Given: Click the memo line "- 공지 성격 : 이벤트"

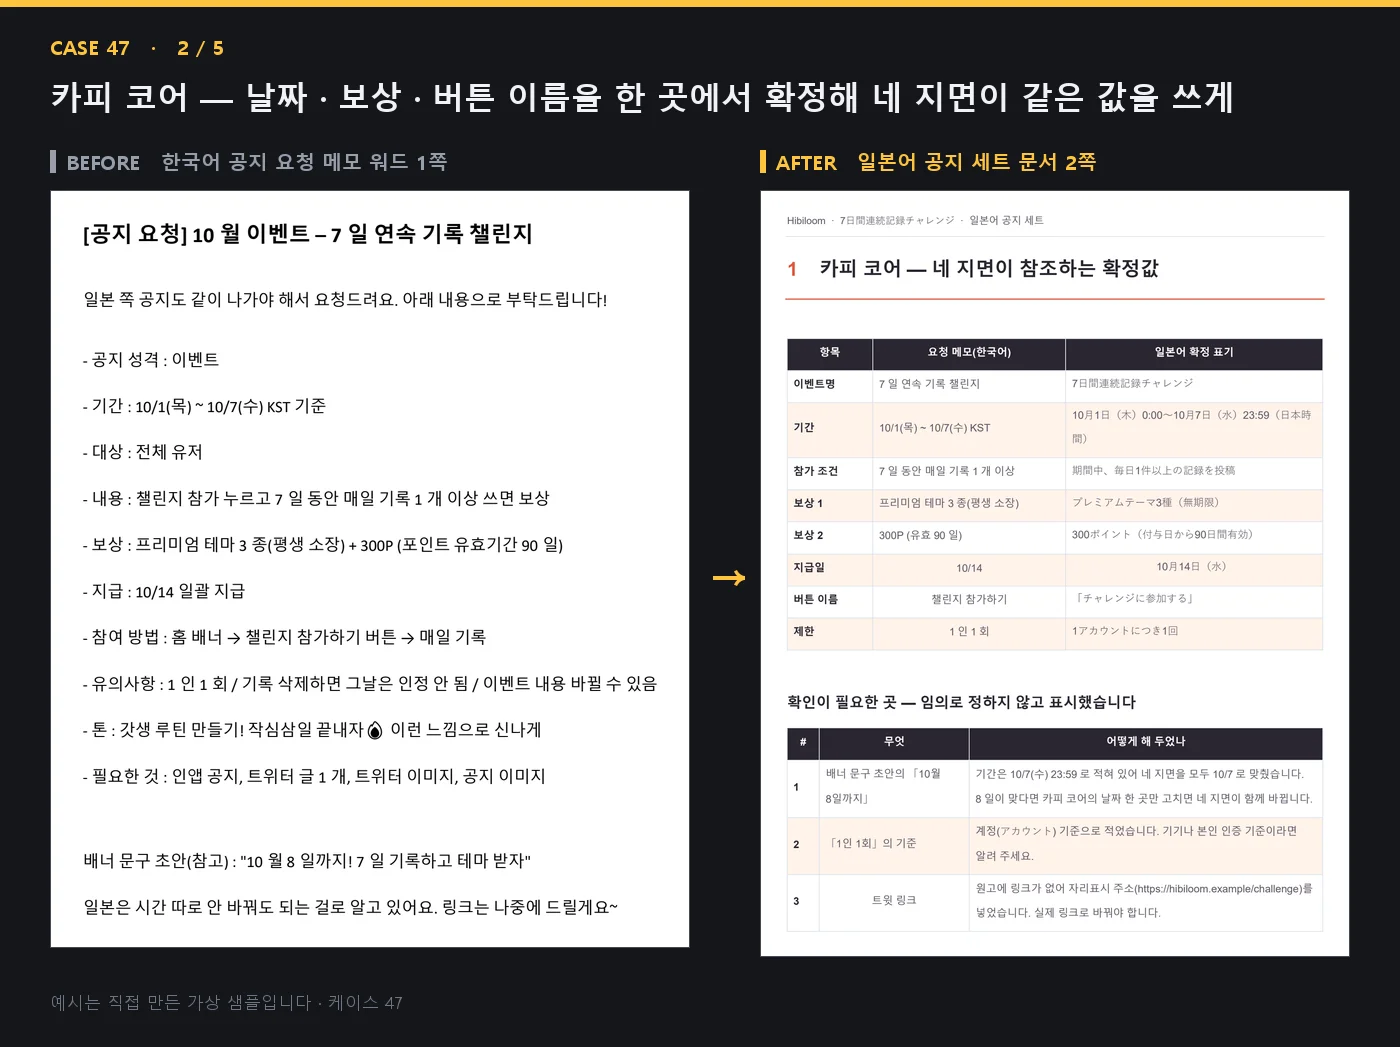Looking at the screenshot, I should pos(151,360).
